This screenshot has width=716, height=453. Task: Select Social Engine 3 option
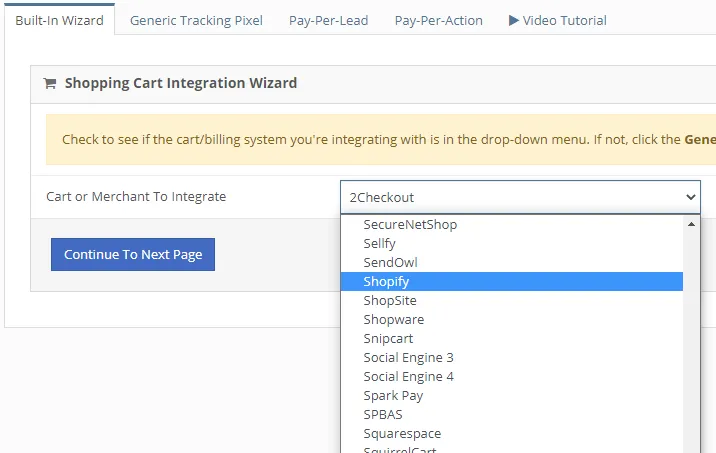pyautogui.click(x=511, y=358)
